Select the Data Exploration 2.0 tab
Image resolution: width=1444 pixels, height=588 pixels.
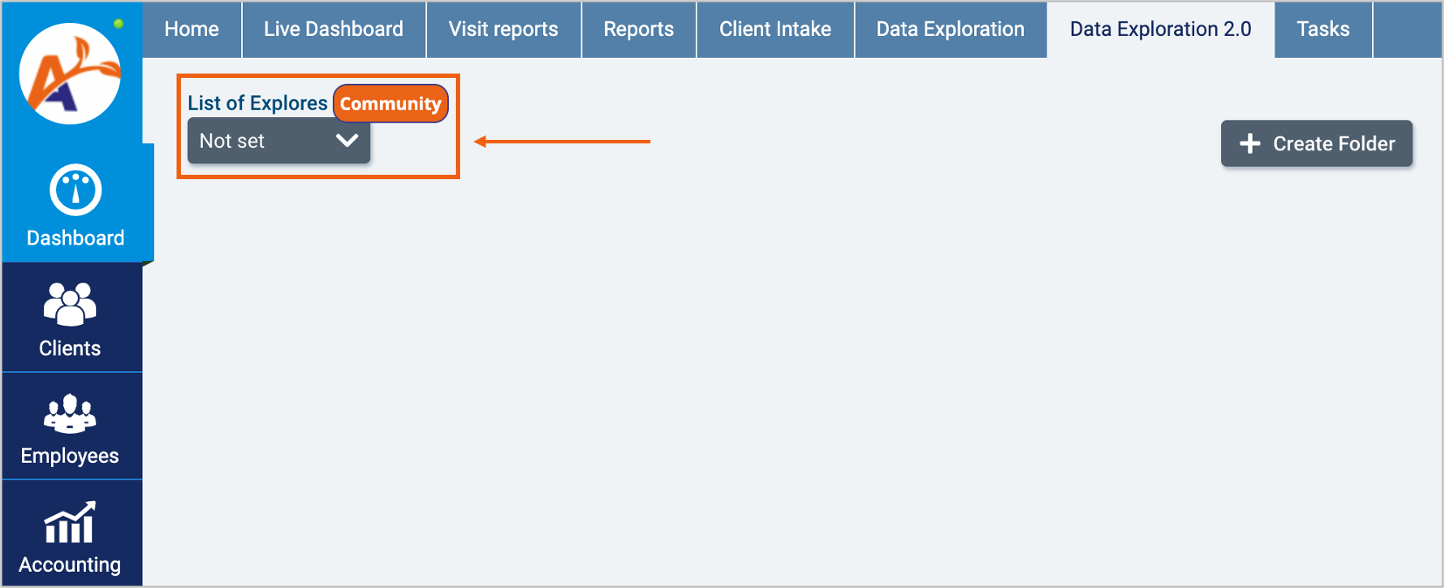click(1160, 29)
